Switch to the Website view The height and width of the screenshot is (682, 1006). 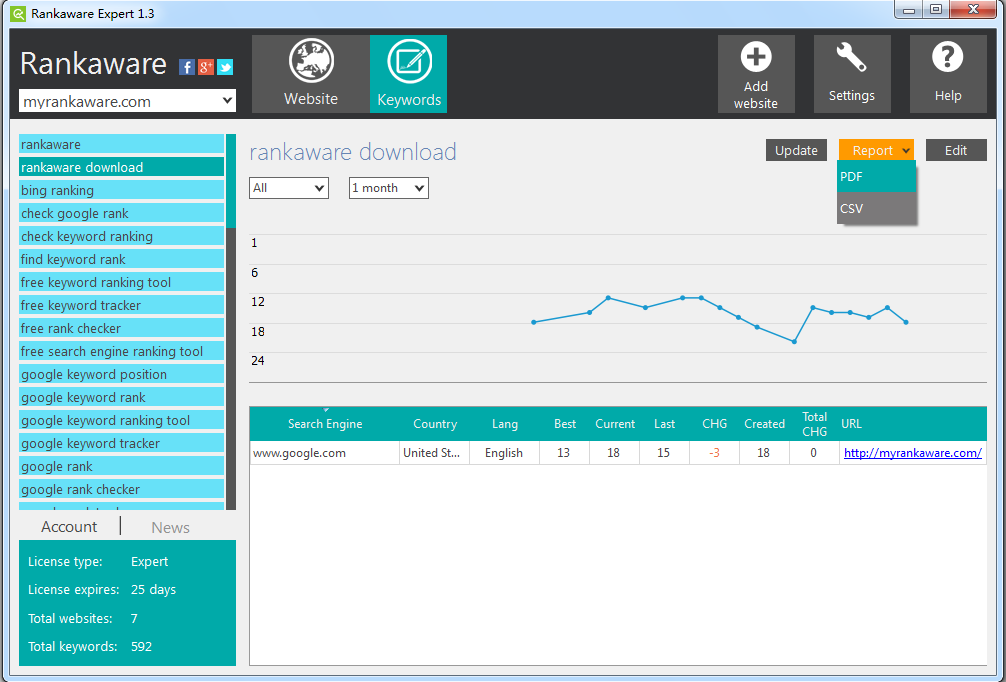(311, 74)
